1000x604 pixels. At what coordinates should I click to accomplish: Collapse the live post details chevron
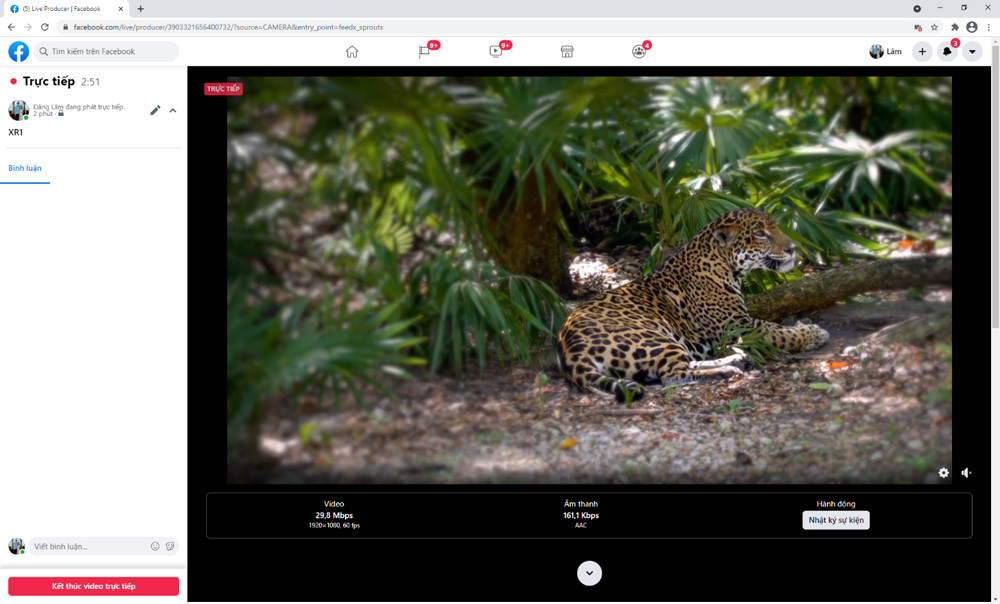(173, 110)
